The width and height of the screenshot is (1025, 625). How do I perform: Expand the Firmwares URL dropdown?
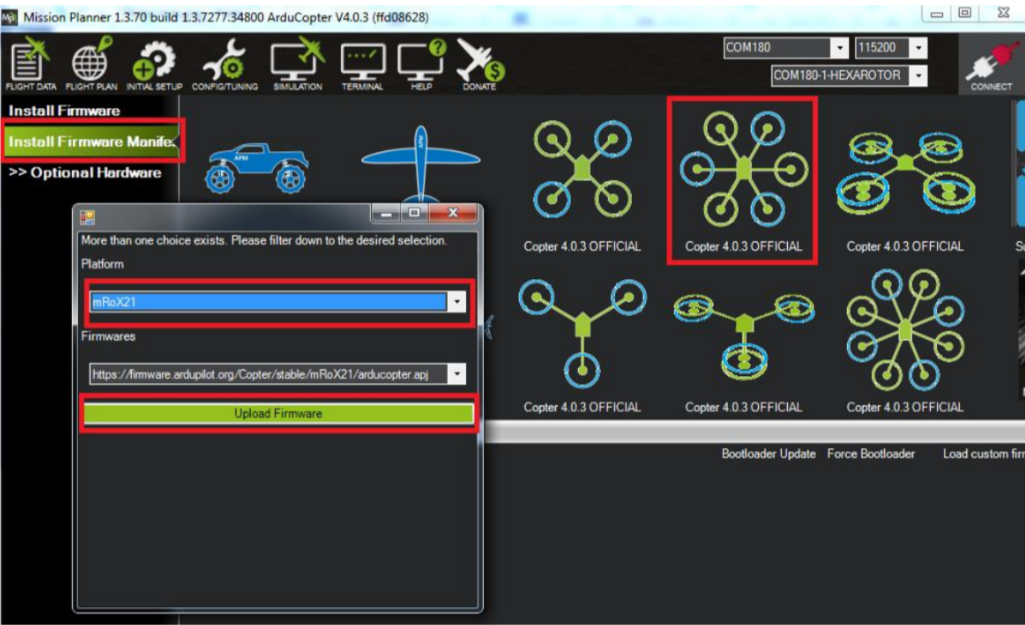click(x=457, y=374)
